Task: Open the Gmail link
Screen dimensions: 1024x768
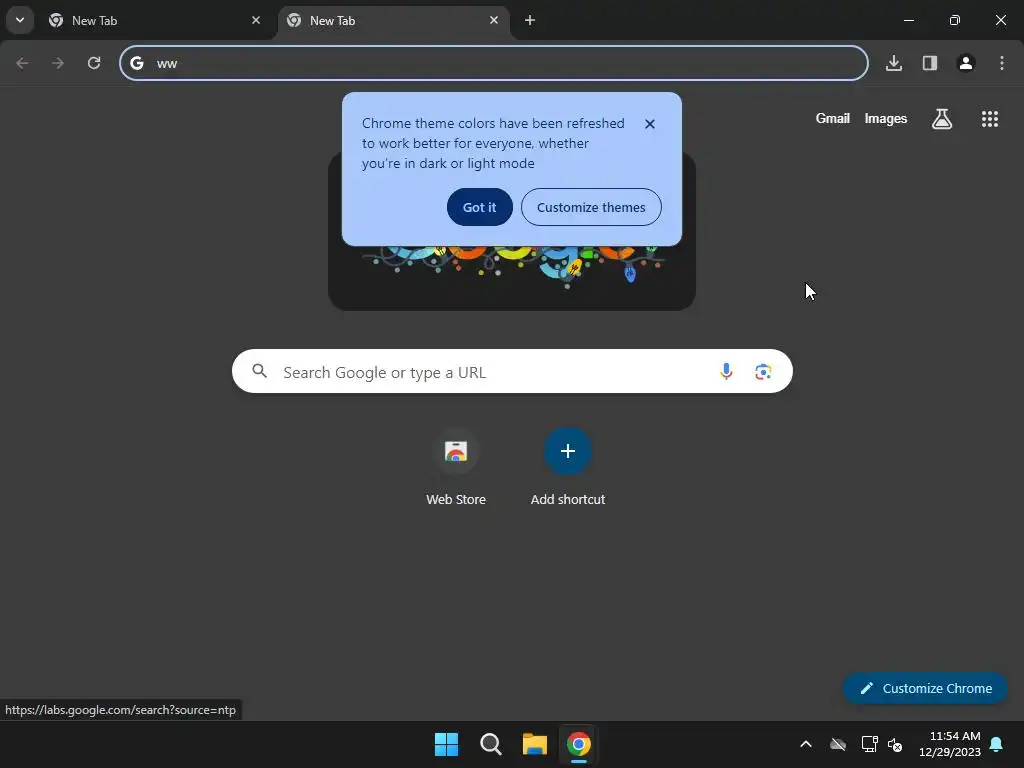Action: coord(833,118)
